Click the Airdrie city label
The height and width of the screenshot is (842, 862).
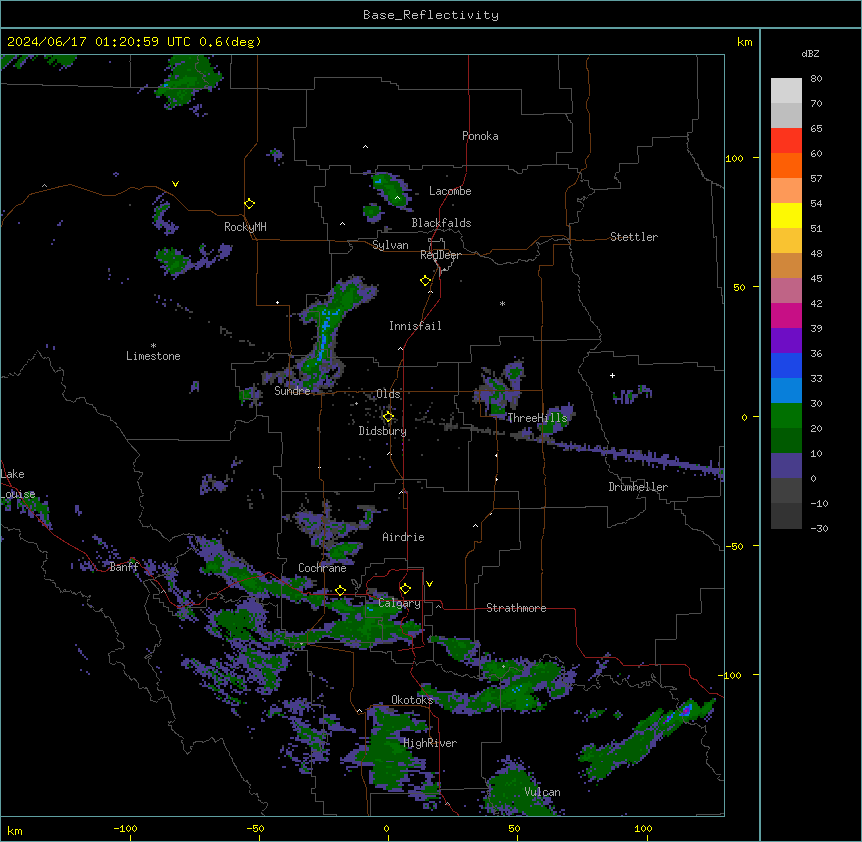[403, 537]
